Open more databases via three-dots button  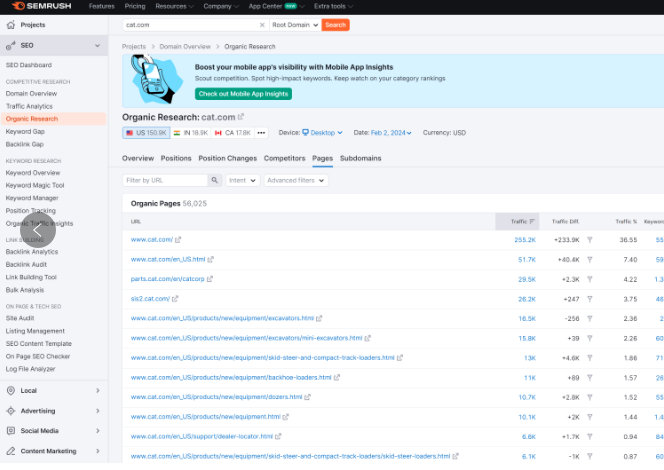(x=262, y=132)
